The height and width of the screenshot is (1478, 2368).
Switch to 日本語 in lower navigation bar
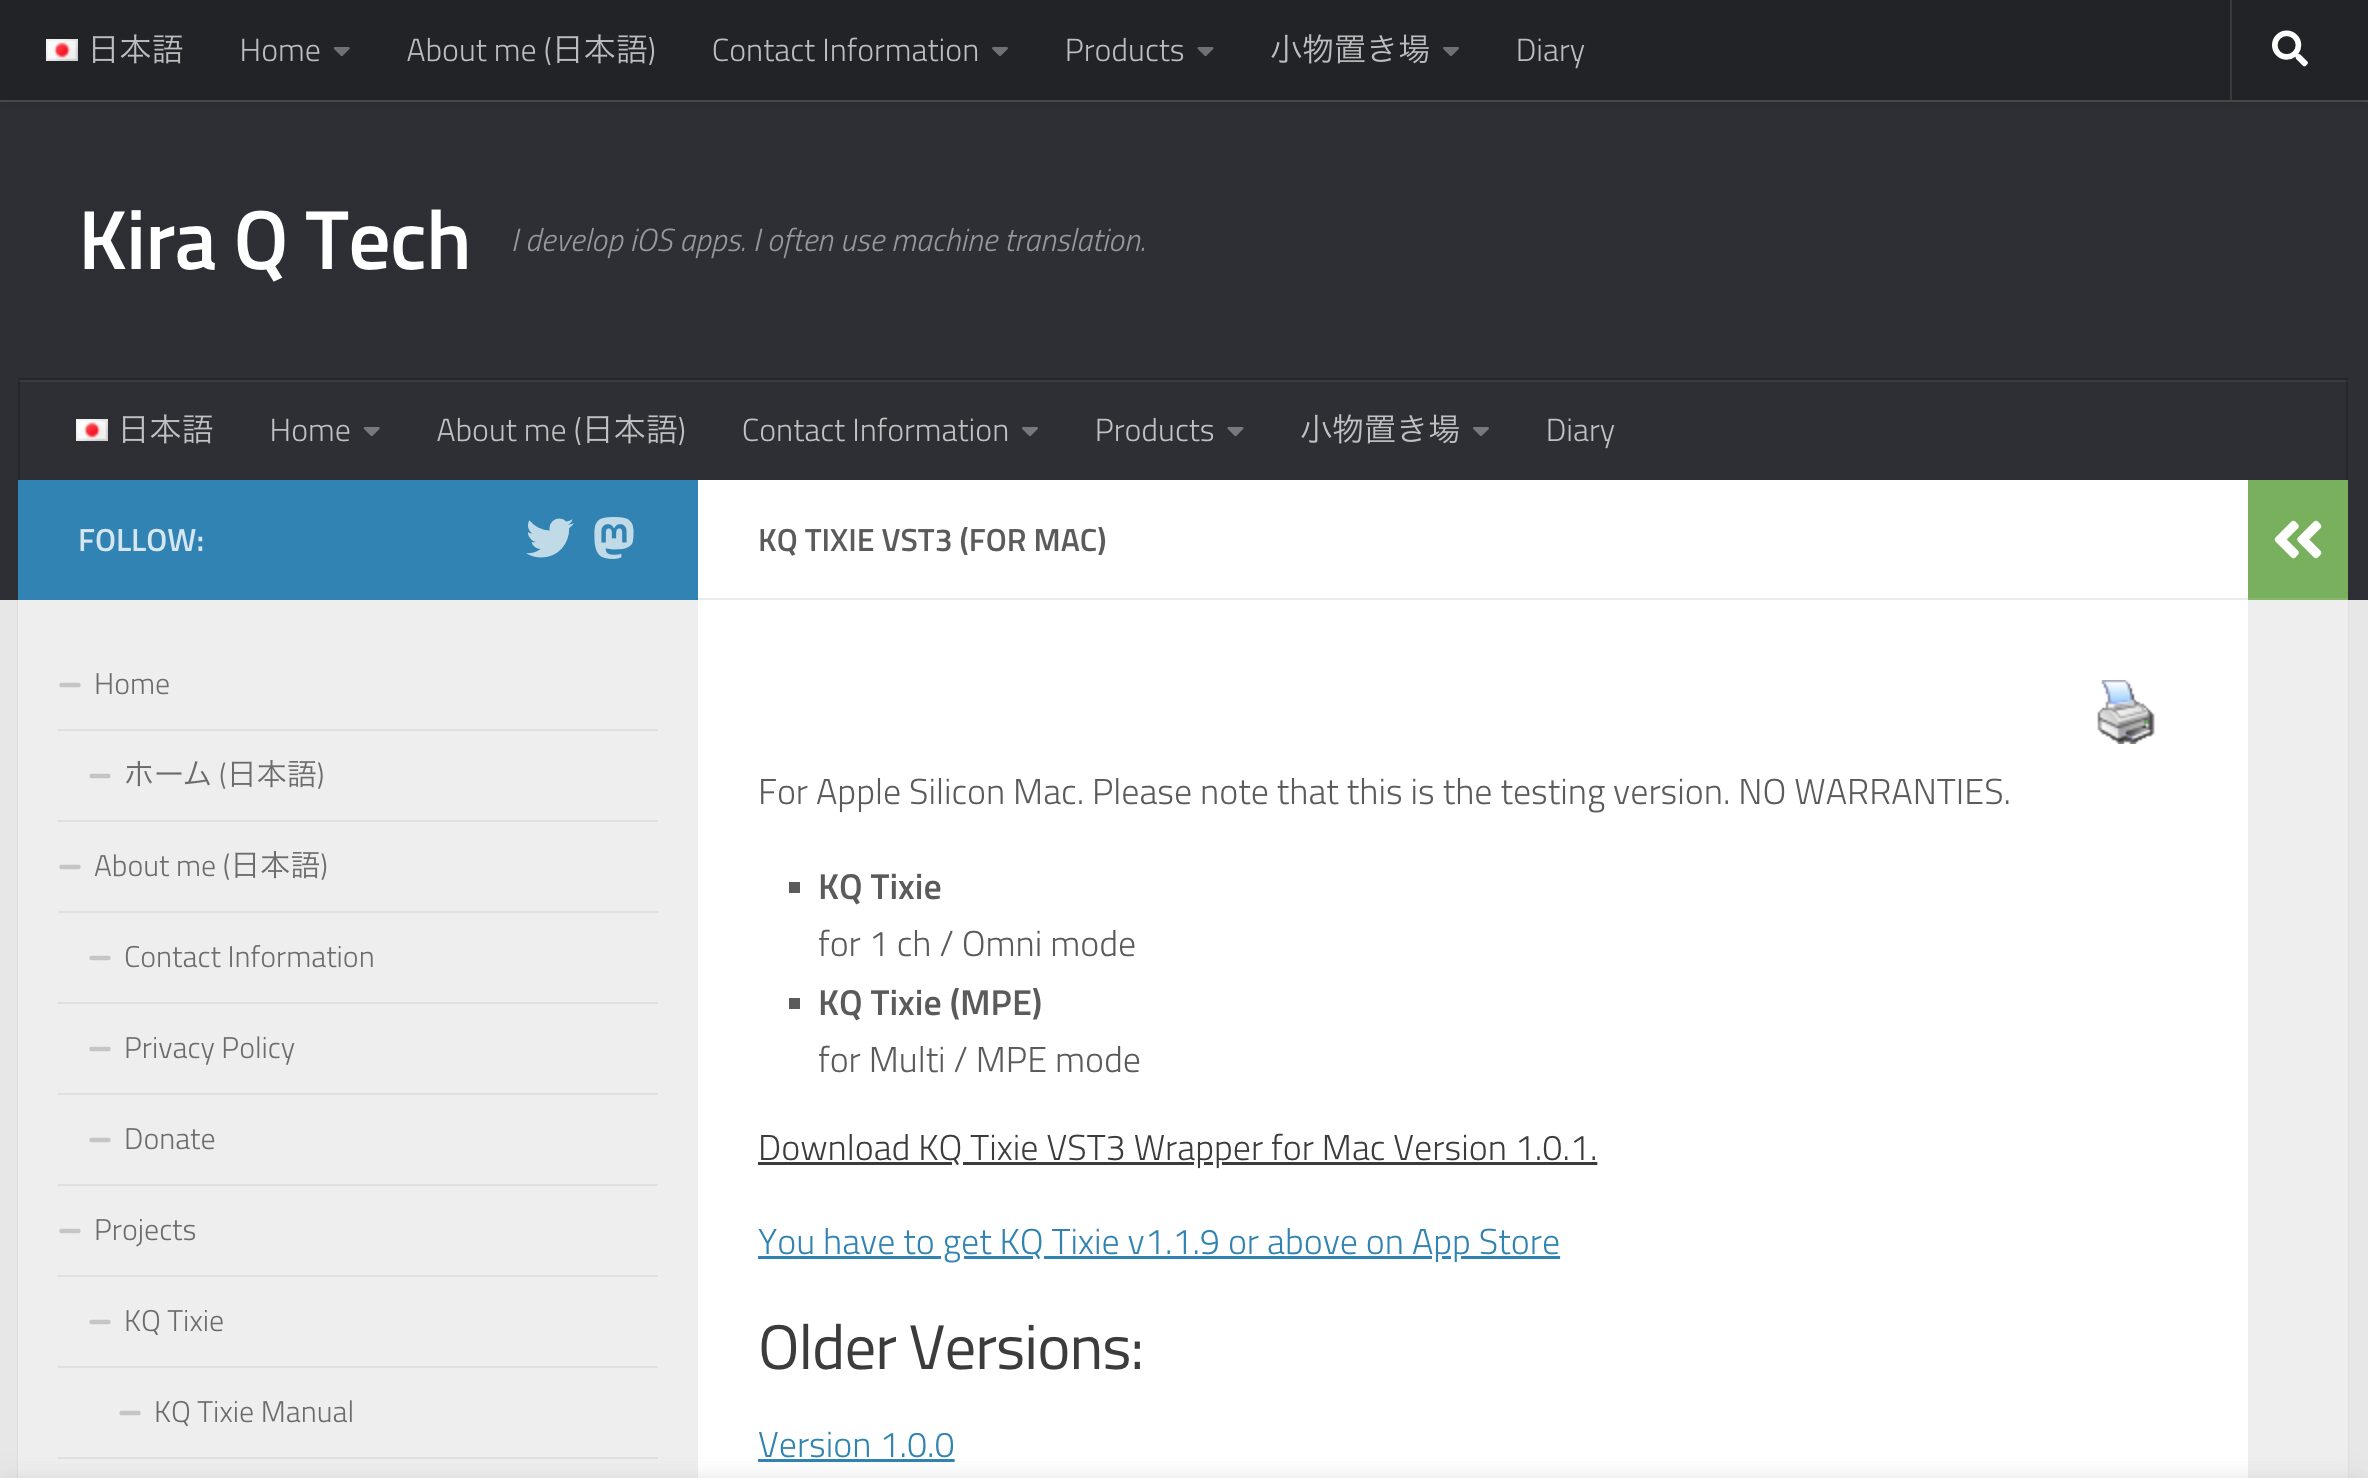(x=166, y=430)
